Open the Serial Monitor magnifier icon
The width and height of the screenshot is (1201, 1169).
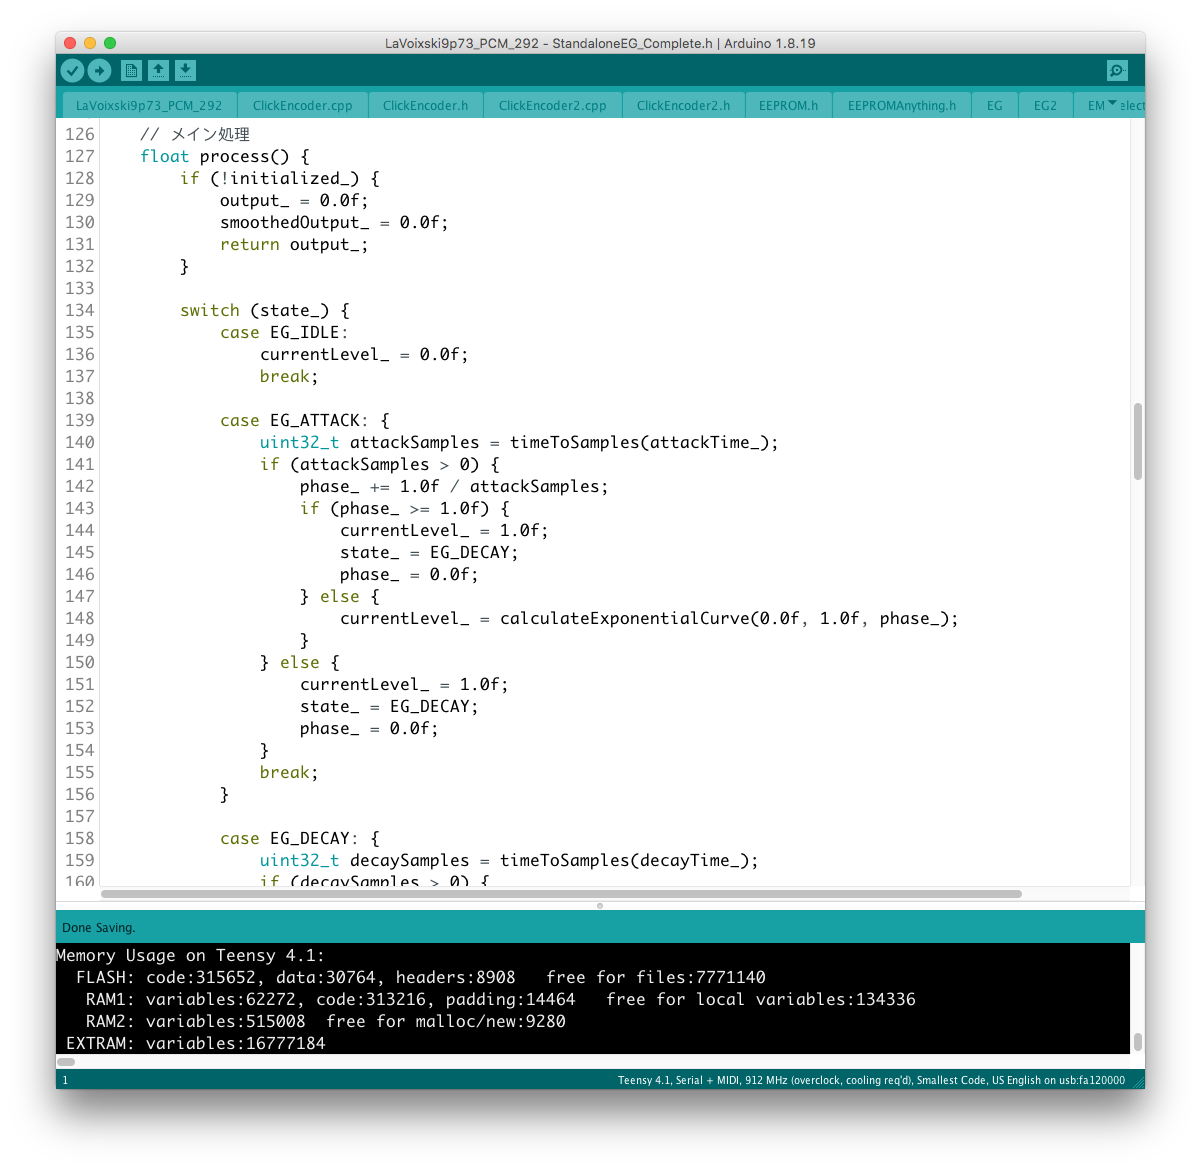click(1117, 70)
